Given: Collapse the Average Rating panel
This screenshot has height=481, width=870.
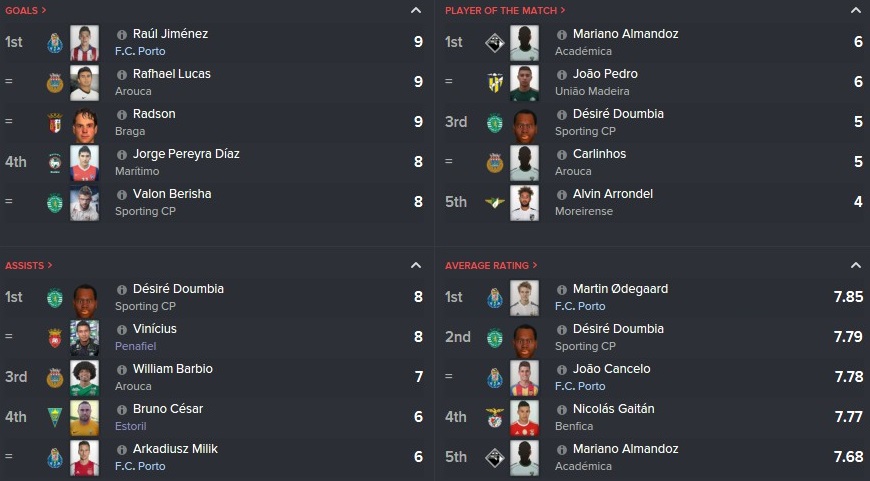Looking at the screenshot, I should [856, 265].
